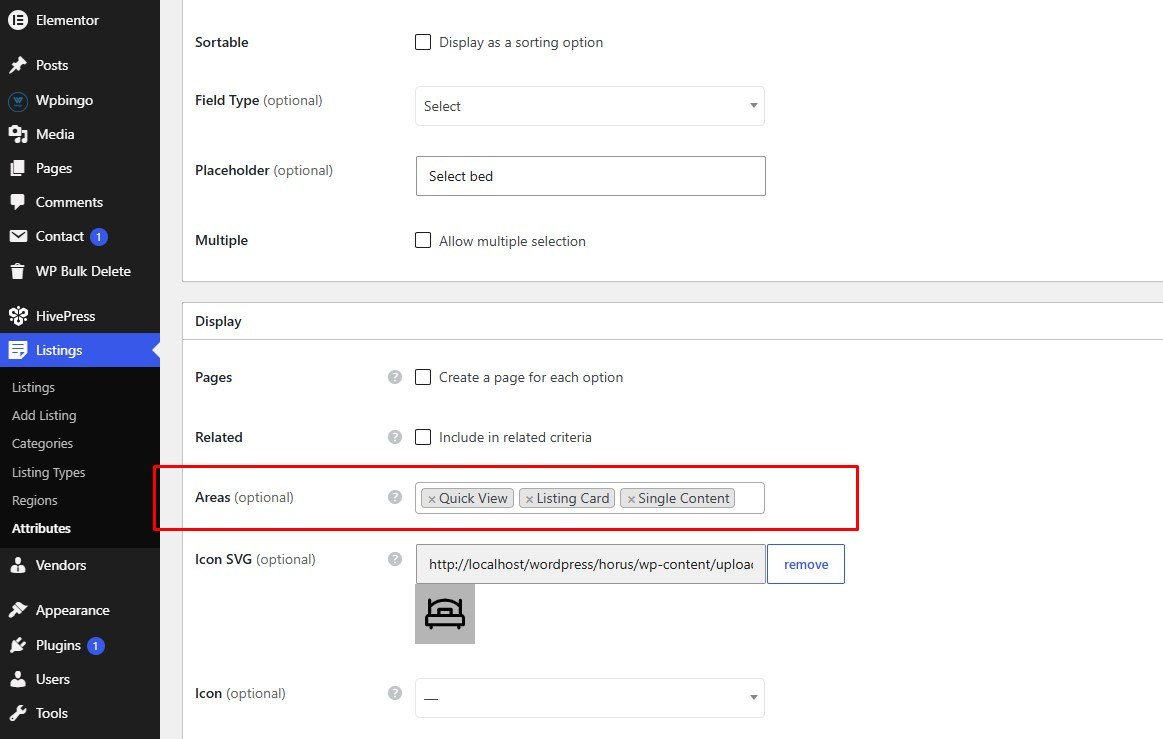Click the Posts pushpin icon
1163x739 pixels.
tap(18, 65)
